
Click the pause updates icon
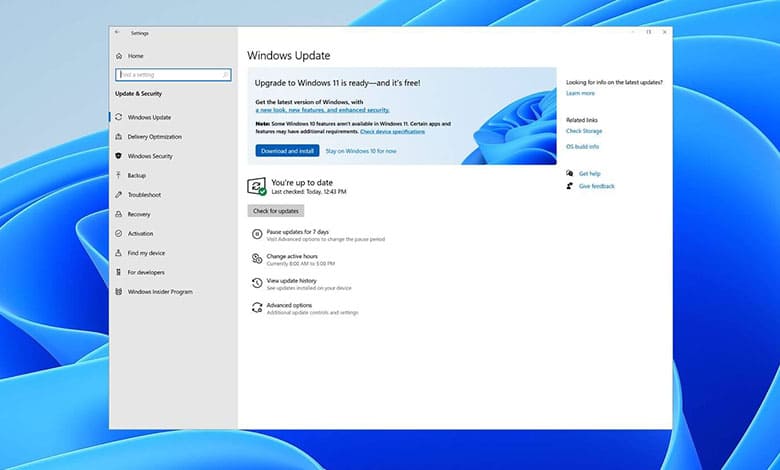257,234
